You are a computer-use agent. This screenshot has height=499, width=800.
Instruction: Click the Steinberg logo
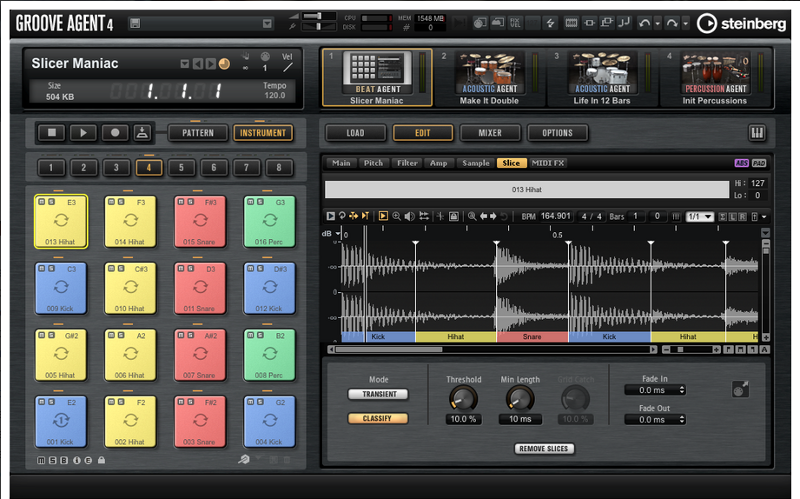pos(741,23)
